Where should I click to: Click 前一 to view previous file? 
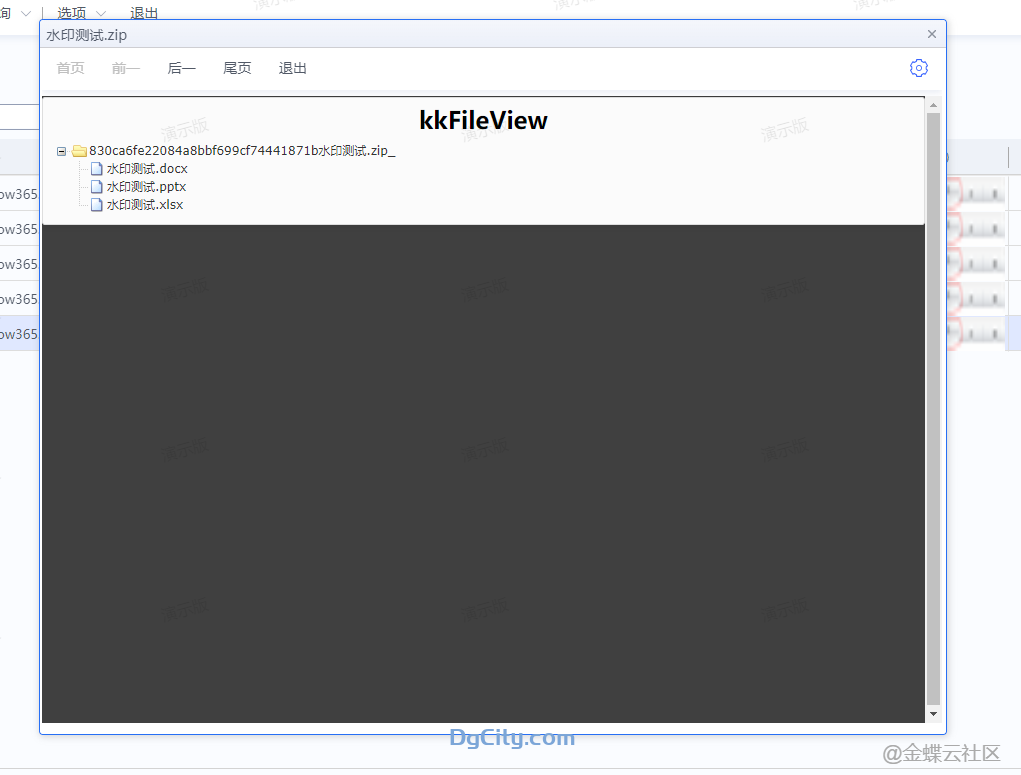[126, 68]
